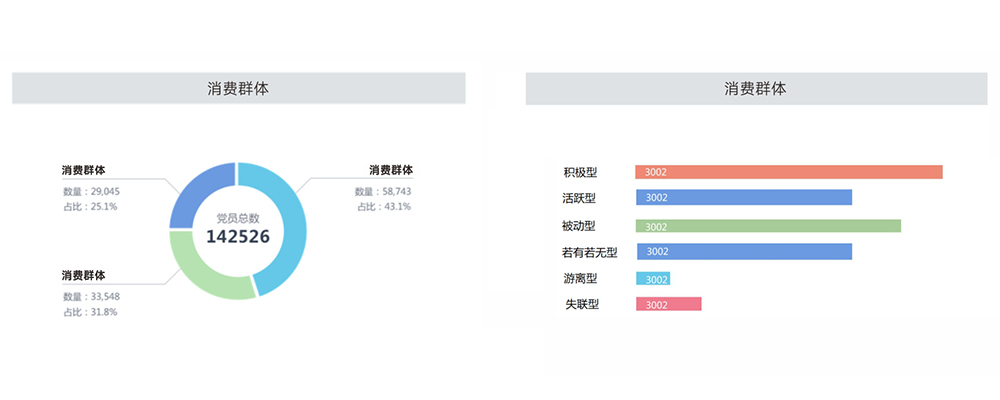Viewport: 1000px width, 400px height.
Task: Click the blue 活跃型 bar
Action: point(743,197)
